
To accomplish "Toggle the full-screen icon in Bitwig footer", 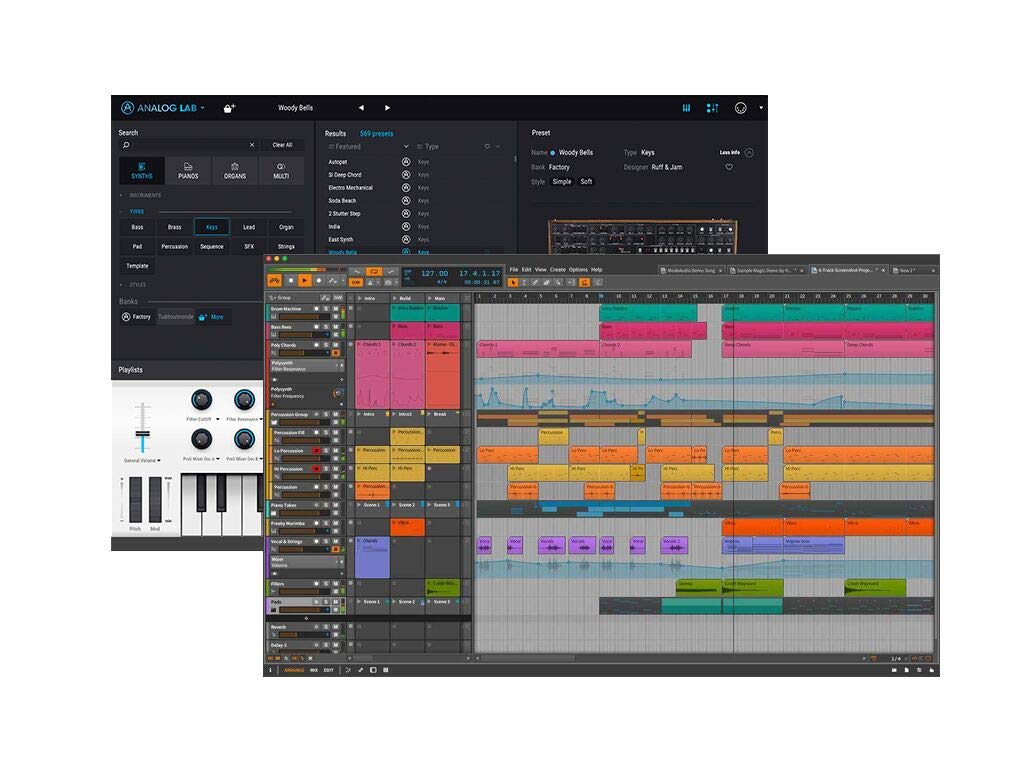I will click(374, 670).
